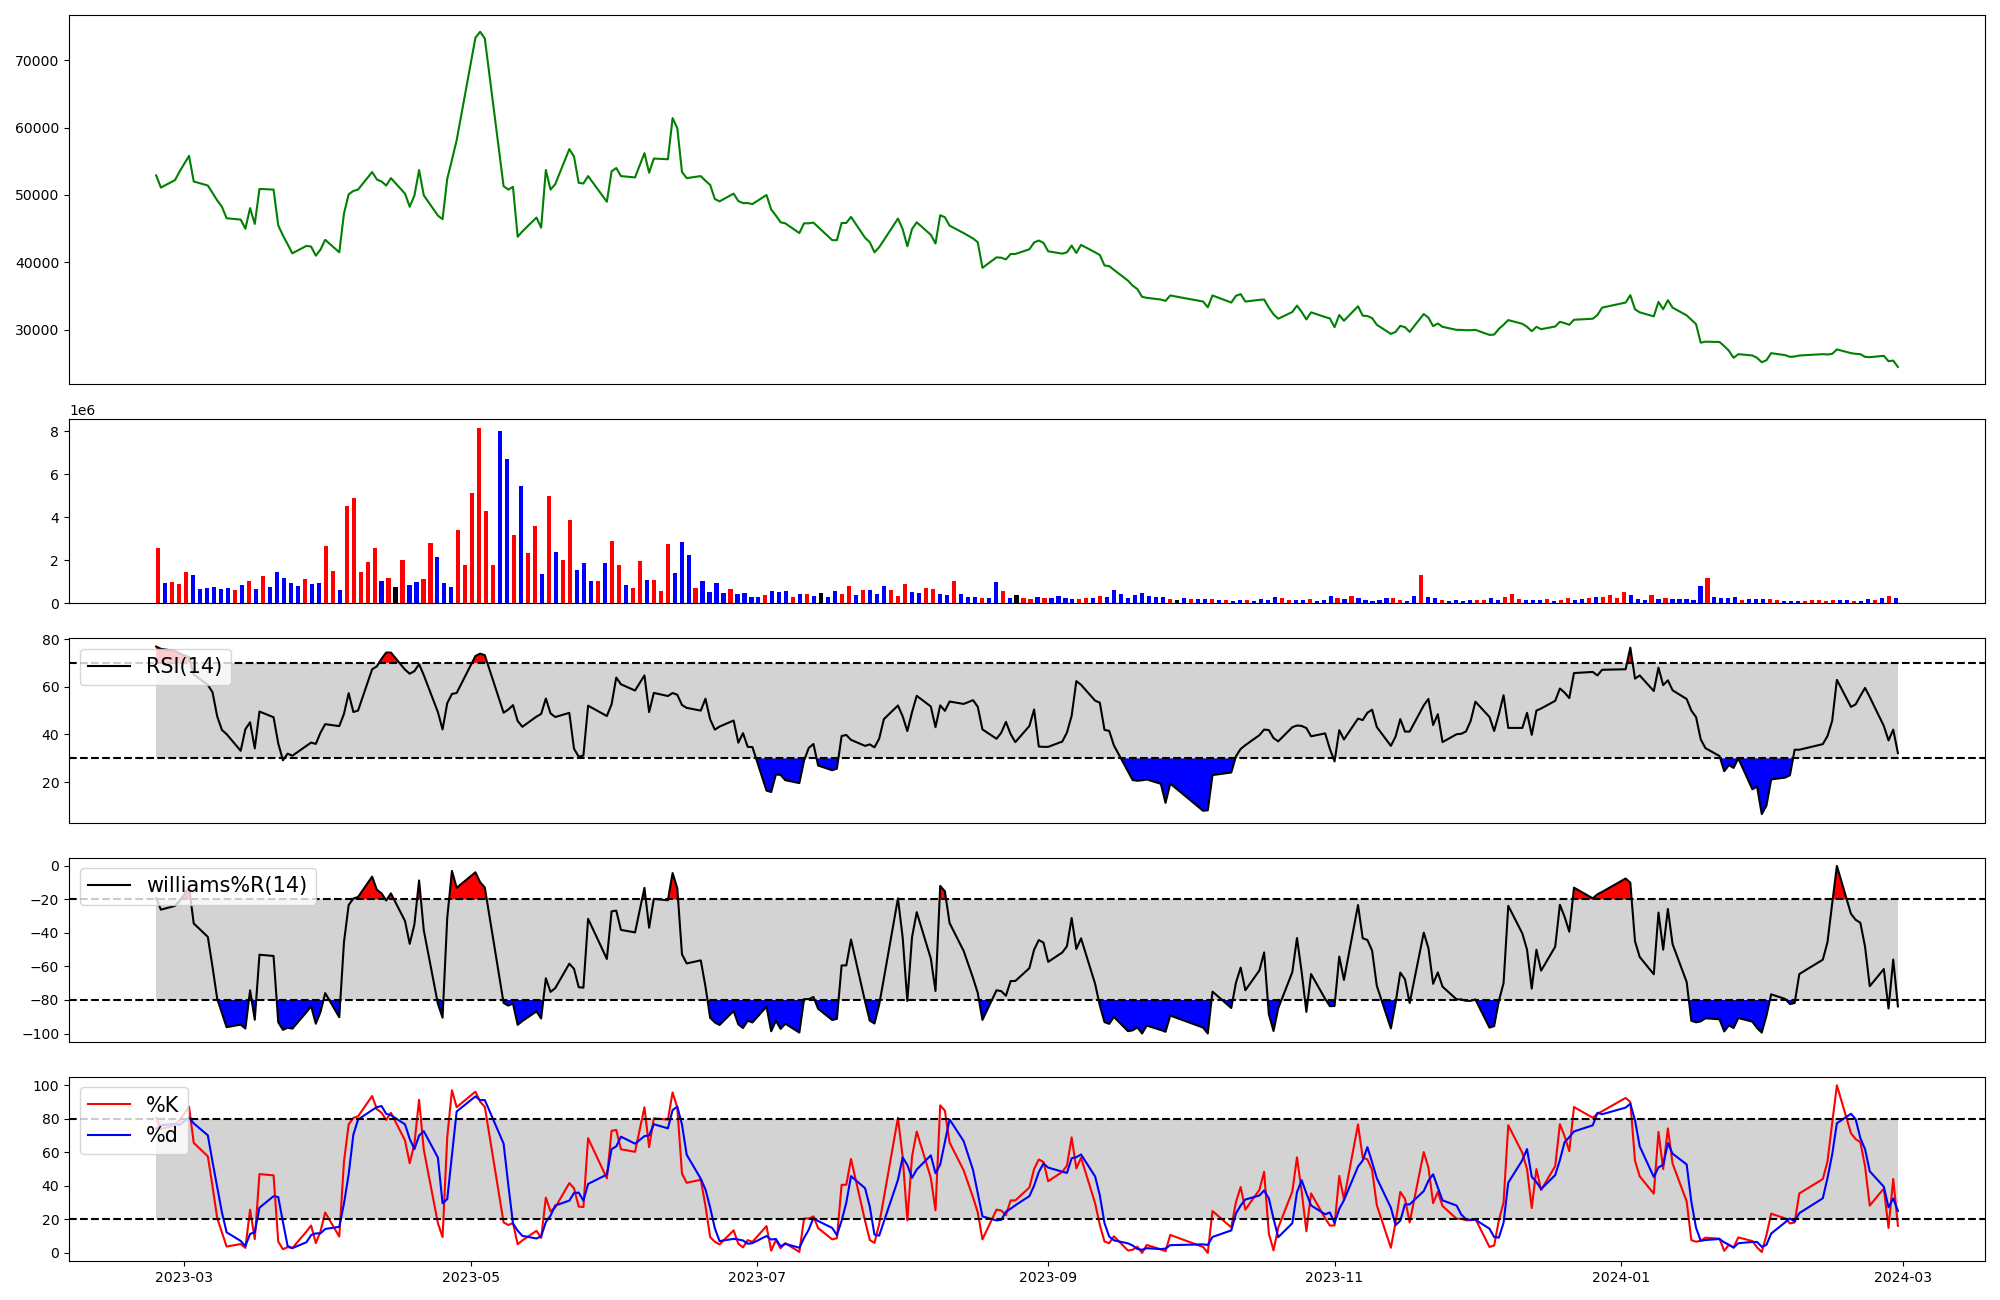The width and height of the screenshot is (2000, 1300).
Task: Click the 2023-07 x-axis date label
Action: (758, 1277)
